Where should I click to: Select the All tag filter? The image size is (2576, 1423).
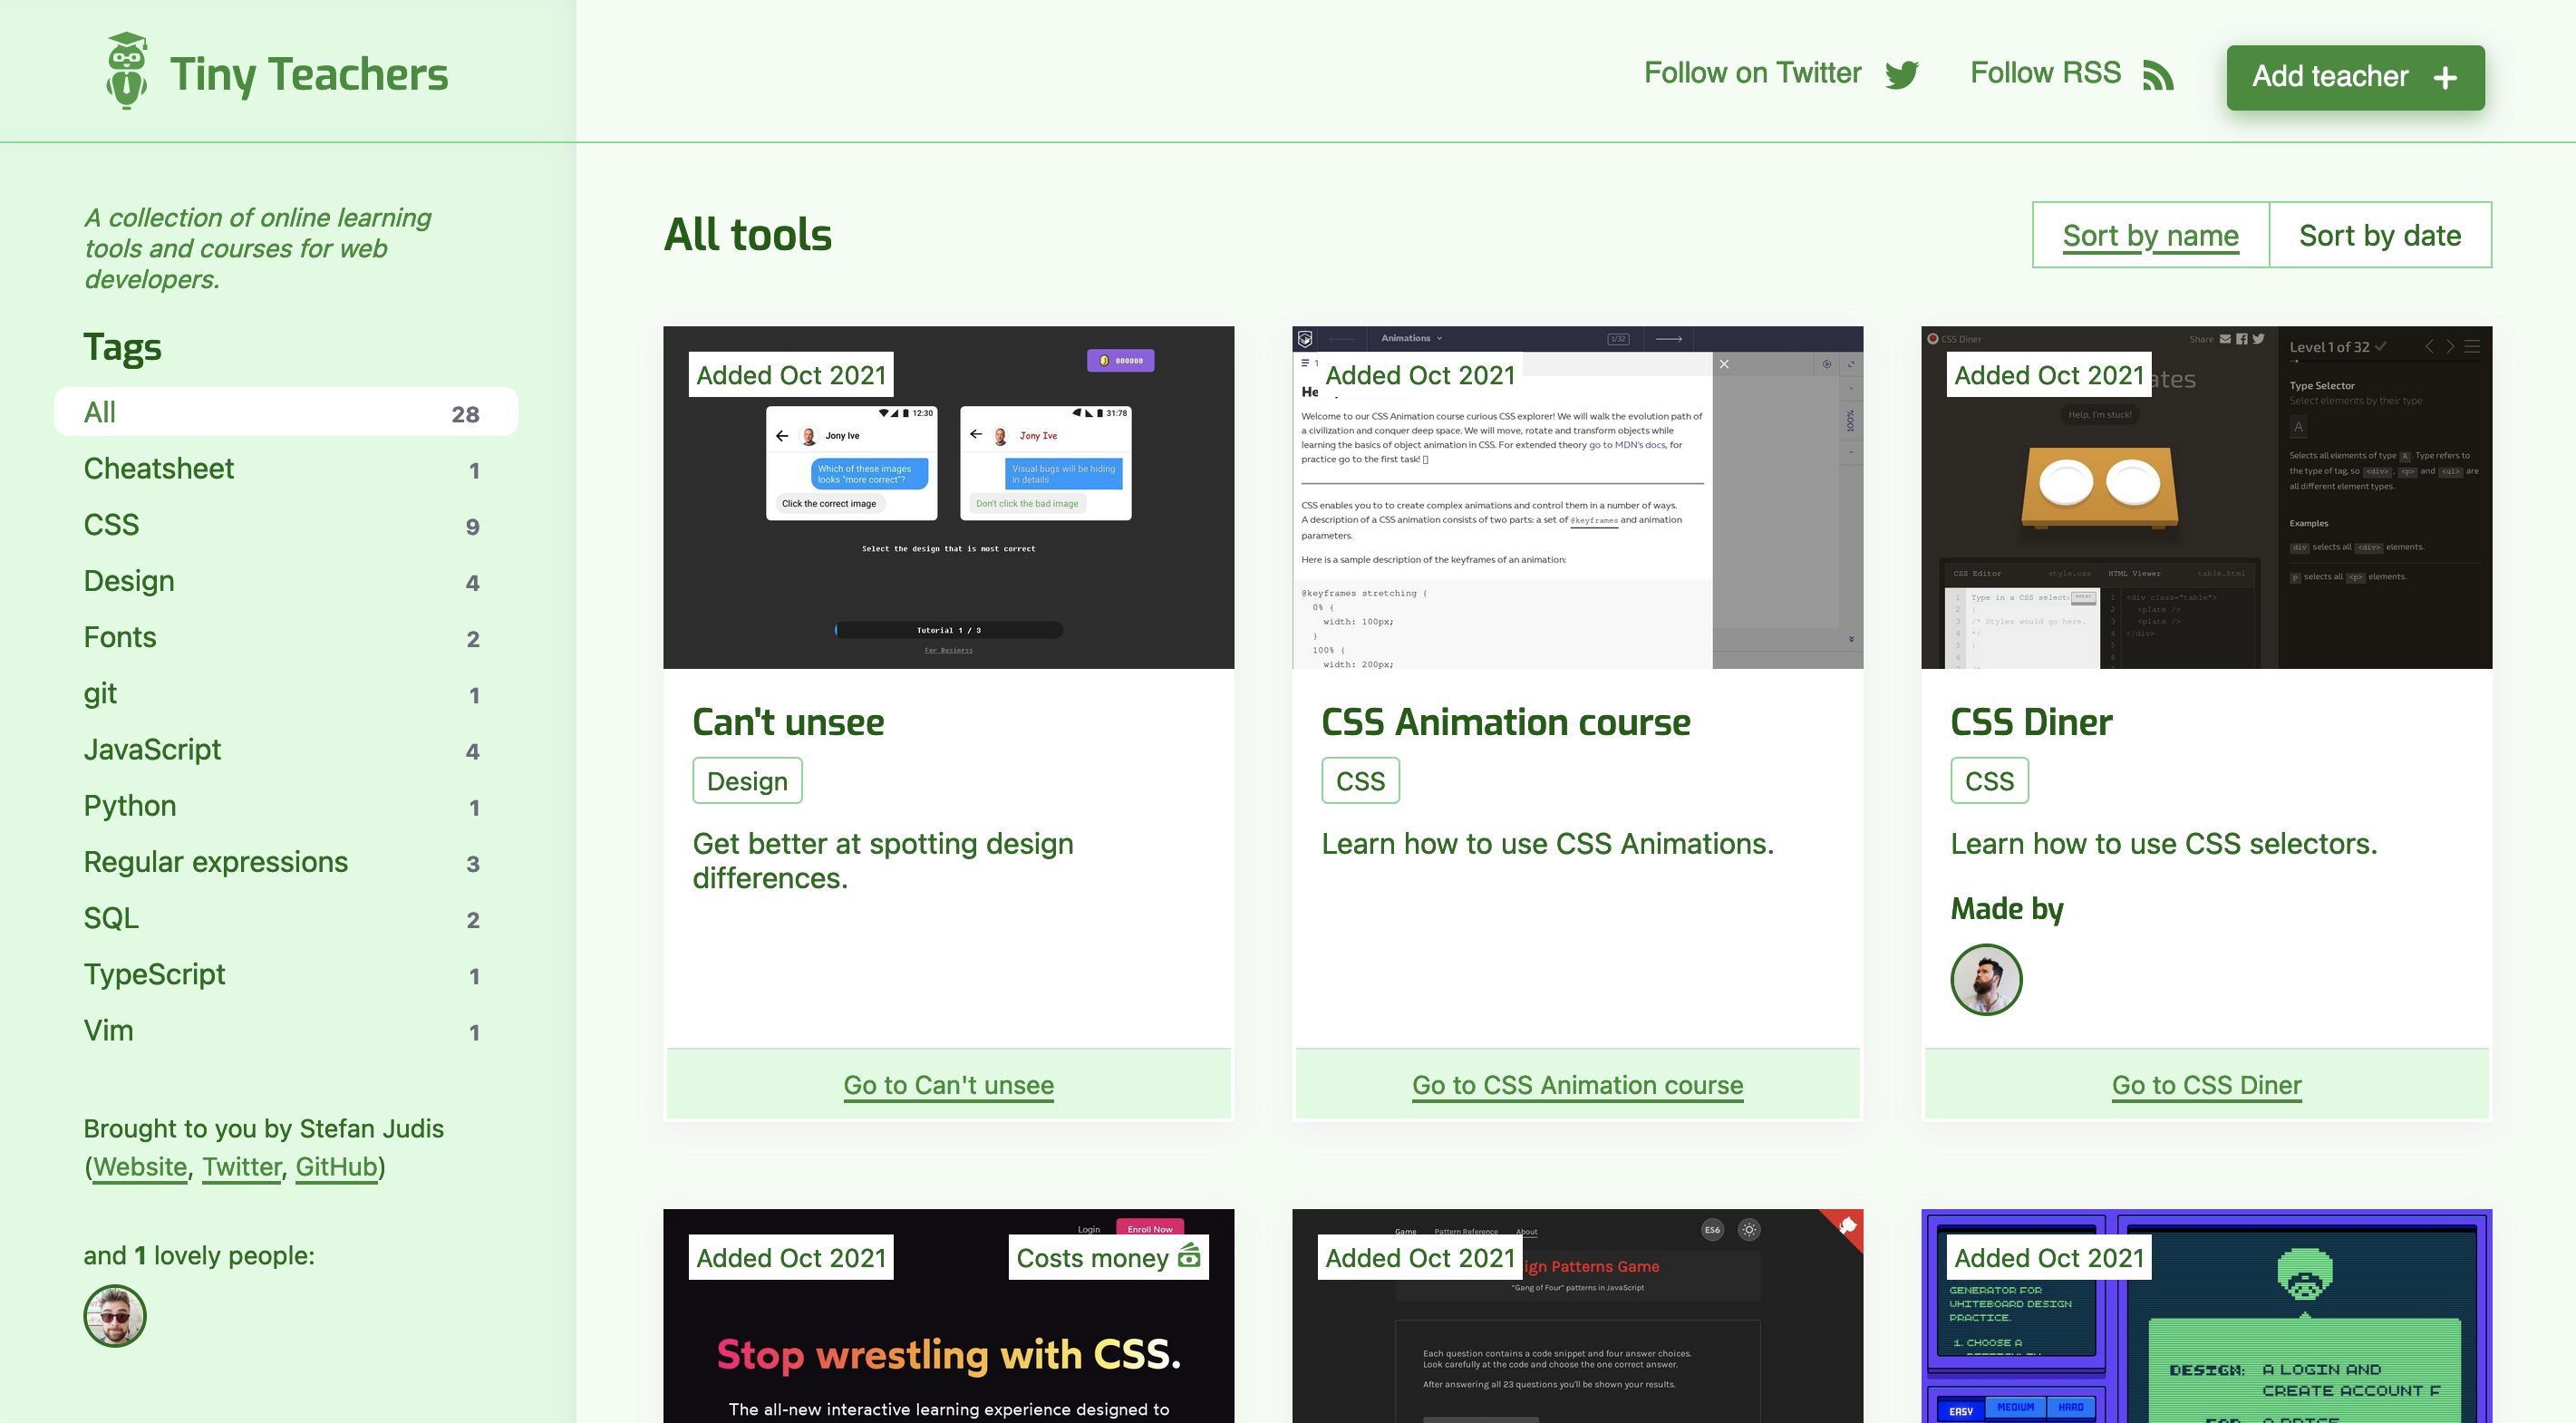[286, 412]
